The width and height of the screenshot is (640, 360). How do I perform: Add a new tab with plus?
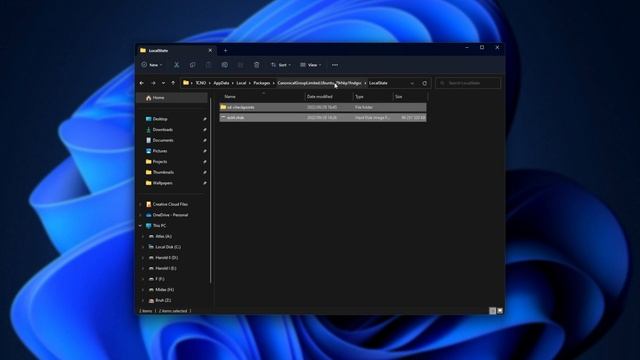(x=225, y=51)
